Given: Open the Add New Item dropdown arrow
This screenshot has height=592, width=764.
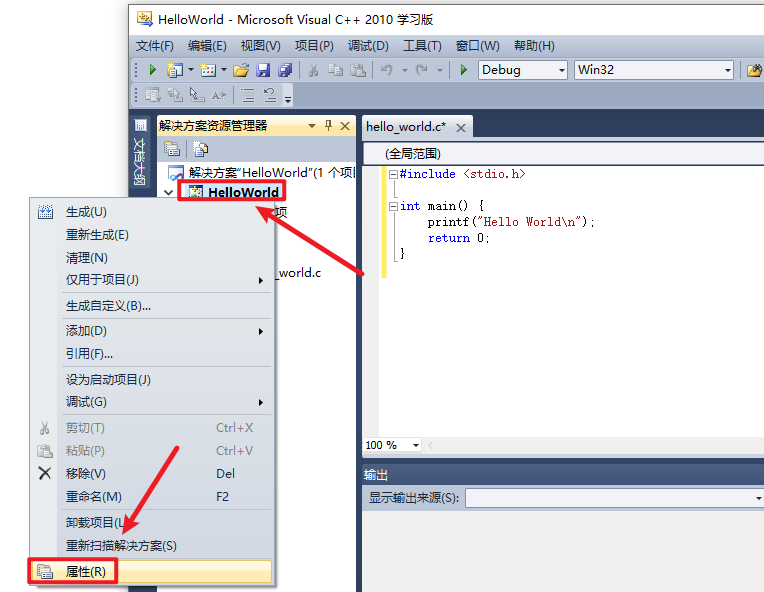Looking at the screenshot, I should point(224,70).
